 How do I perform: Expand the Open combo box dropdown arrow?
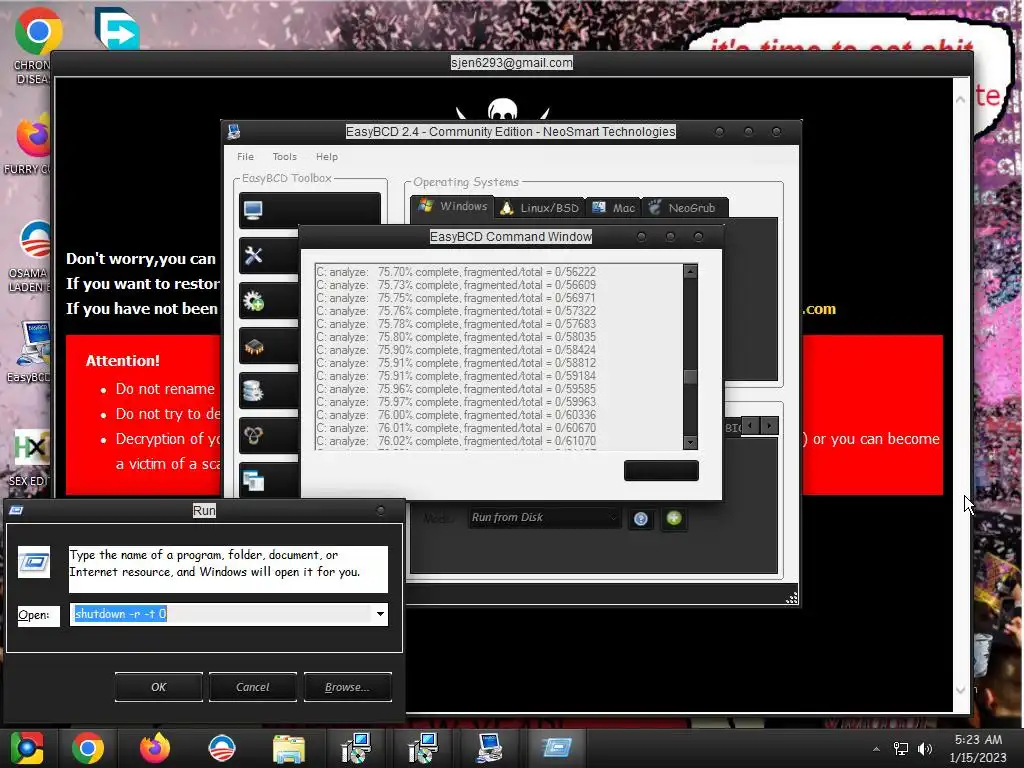pyautogui.click(x=380, y=614)
